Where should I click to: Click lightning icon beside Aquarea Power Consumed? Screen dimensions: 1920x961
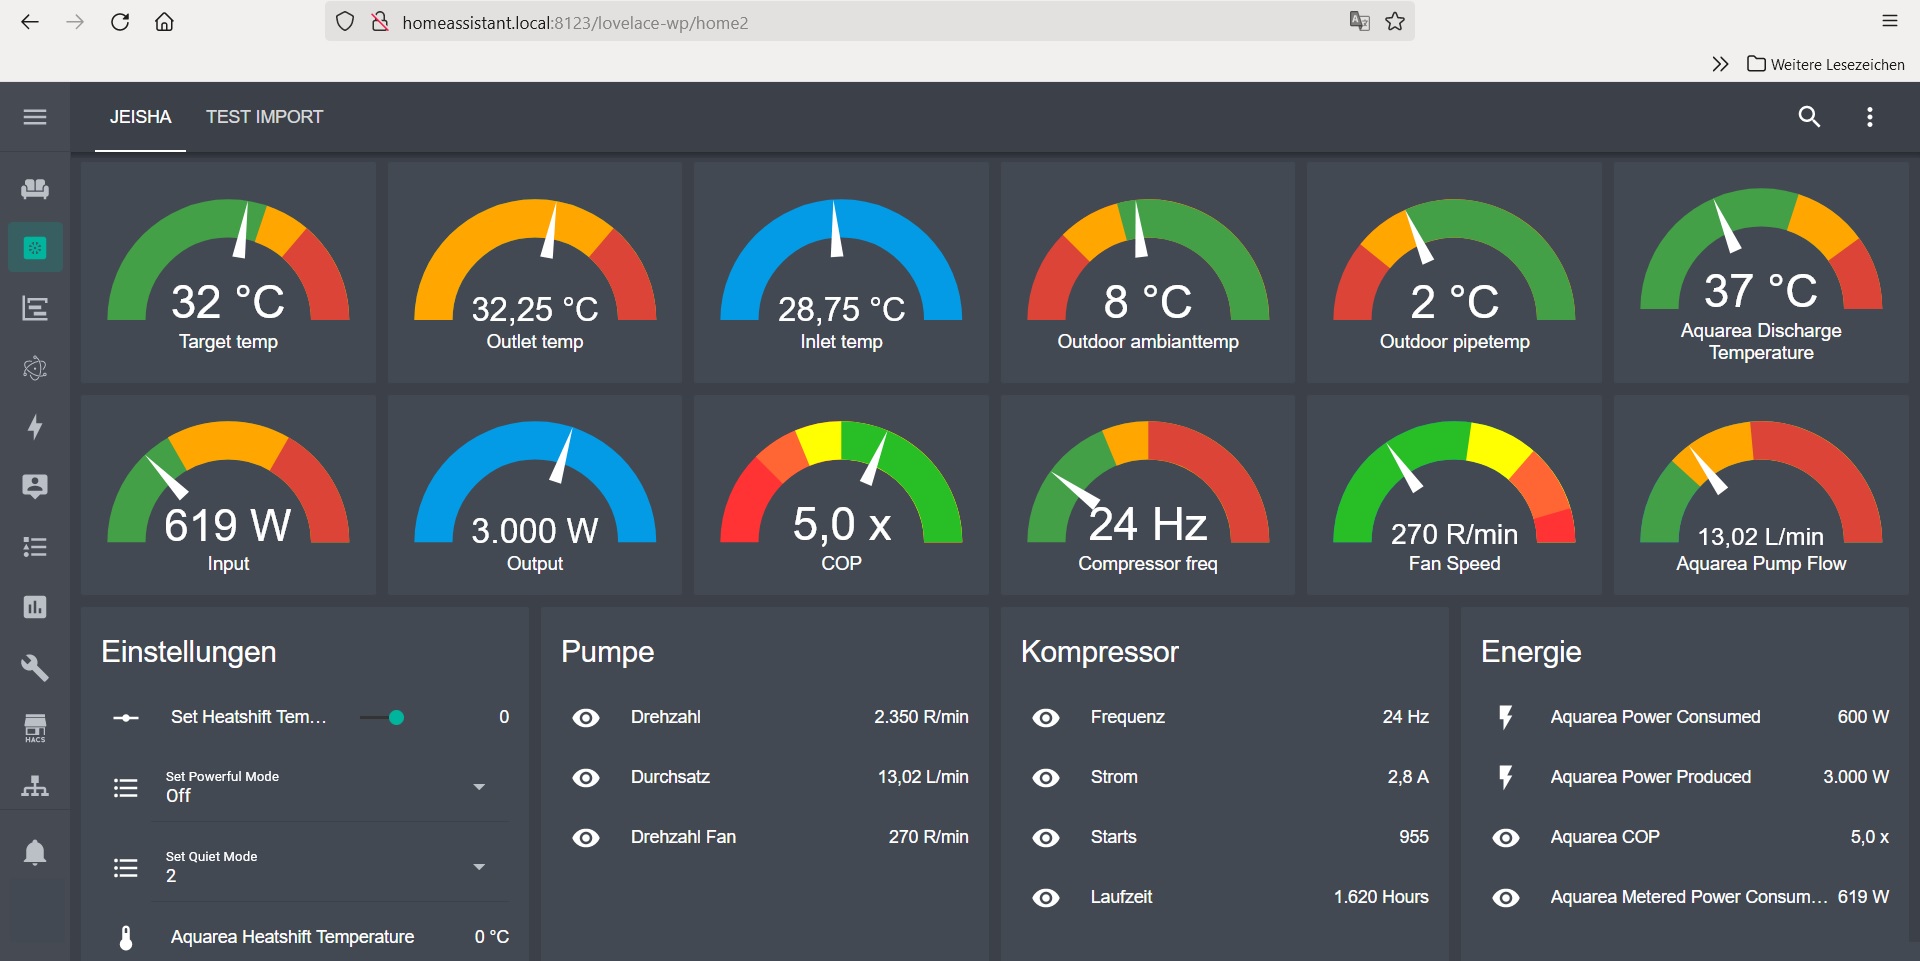[1505, 717]
